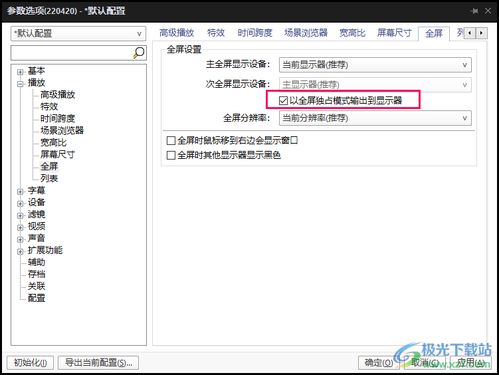Expand the 字幕 tree node
The height and width of the screenshot is (375, 499).
click(20, 191)
